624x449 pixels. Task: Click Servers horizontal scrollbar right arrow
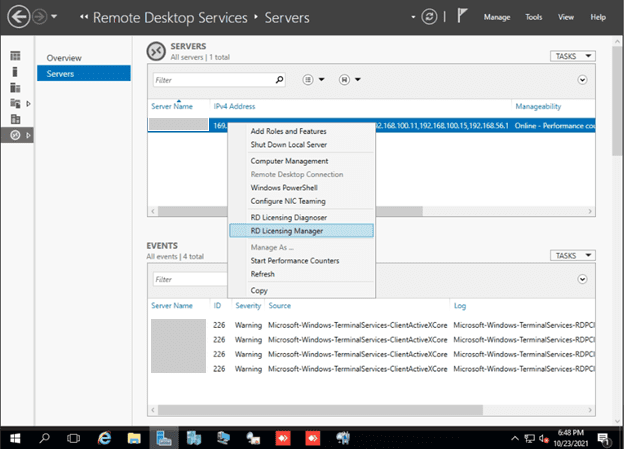click(x=590, y=211)
